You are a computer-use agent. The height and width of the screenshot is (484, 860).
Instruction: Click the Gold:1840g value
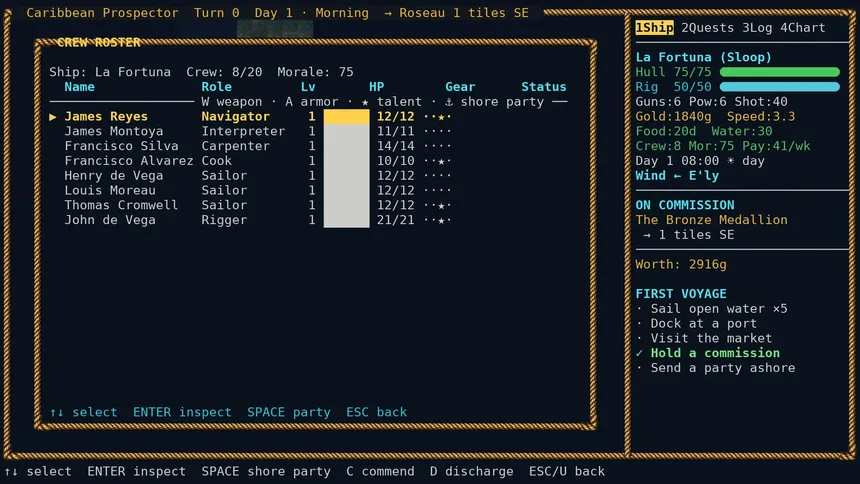673,116
